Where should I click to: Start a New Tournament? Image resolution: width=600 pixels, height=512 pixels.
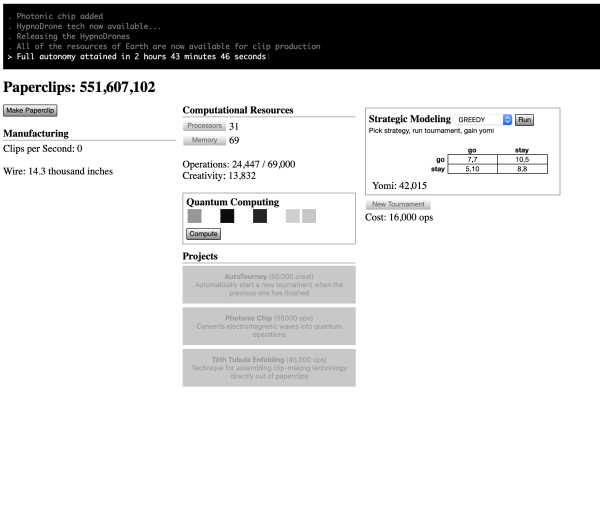(398, 204)
